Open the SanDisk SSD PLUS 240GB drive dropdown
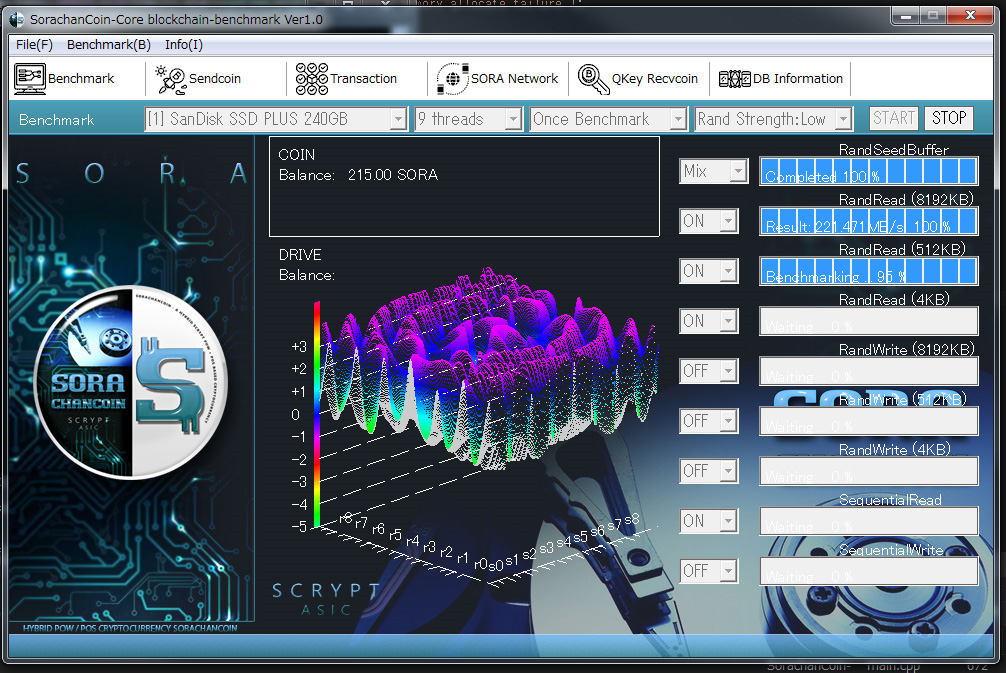The width and height of the screenshot is (1006, 673). pos(276,119)
